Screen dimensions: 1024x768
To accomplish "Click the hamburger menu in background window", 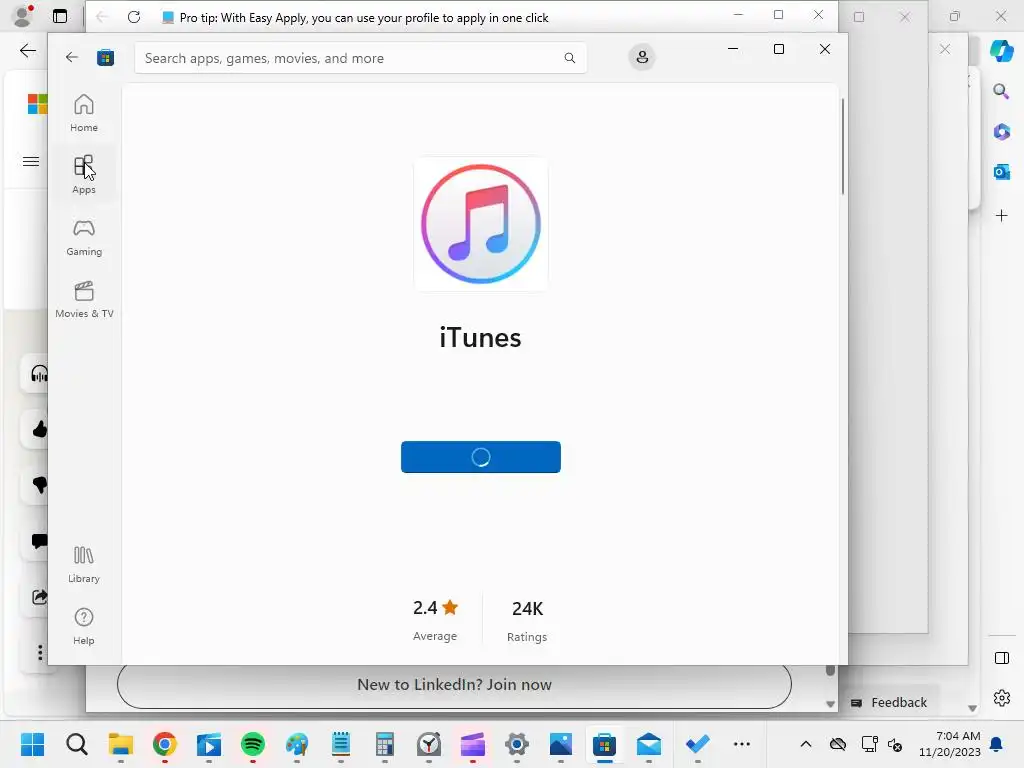I will 31,161.
